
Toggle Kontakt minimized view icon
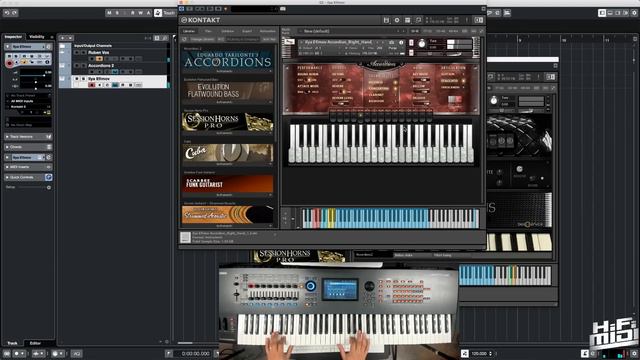tap(418, 20)
